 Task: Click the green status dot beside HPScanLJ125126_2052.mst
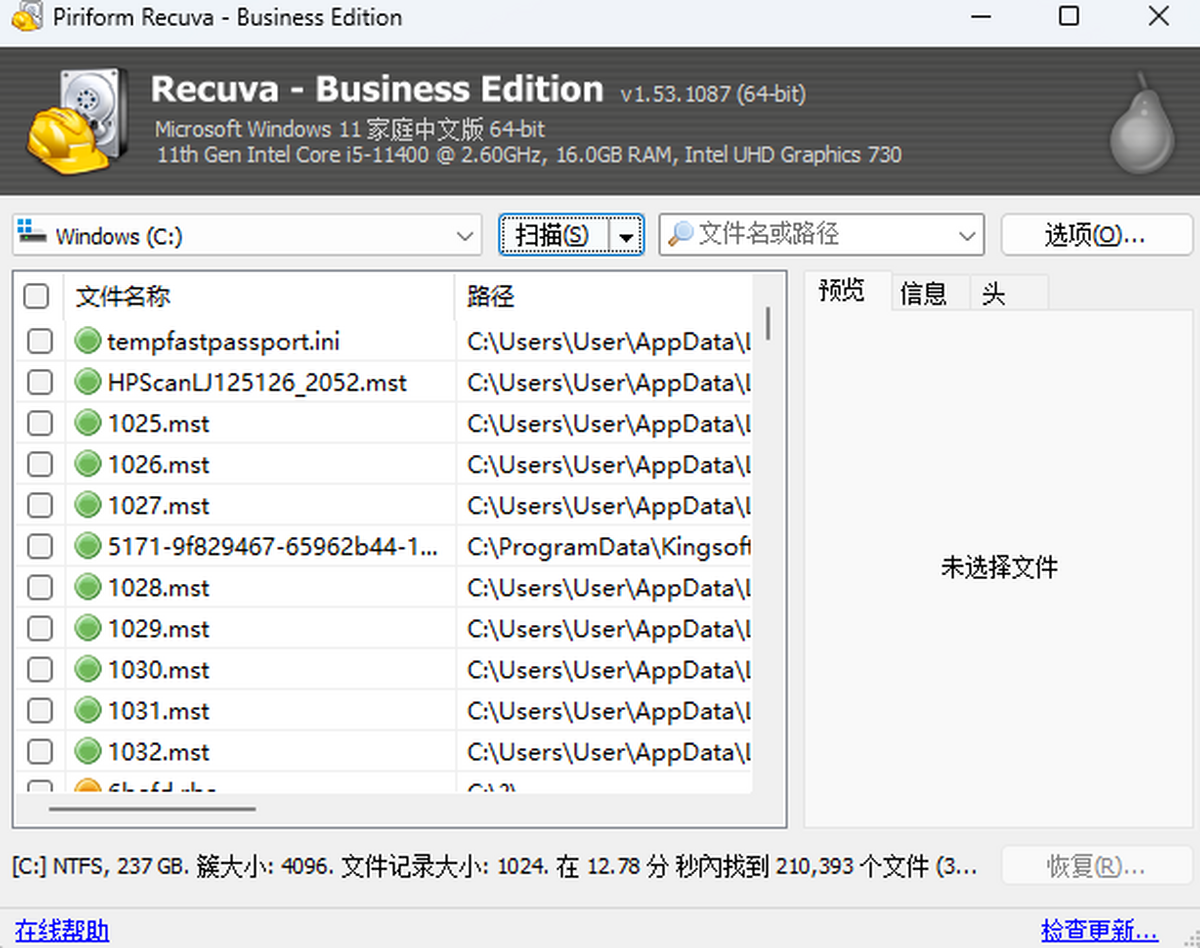click(88, 382)
